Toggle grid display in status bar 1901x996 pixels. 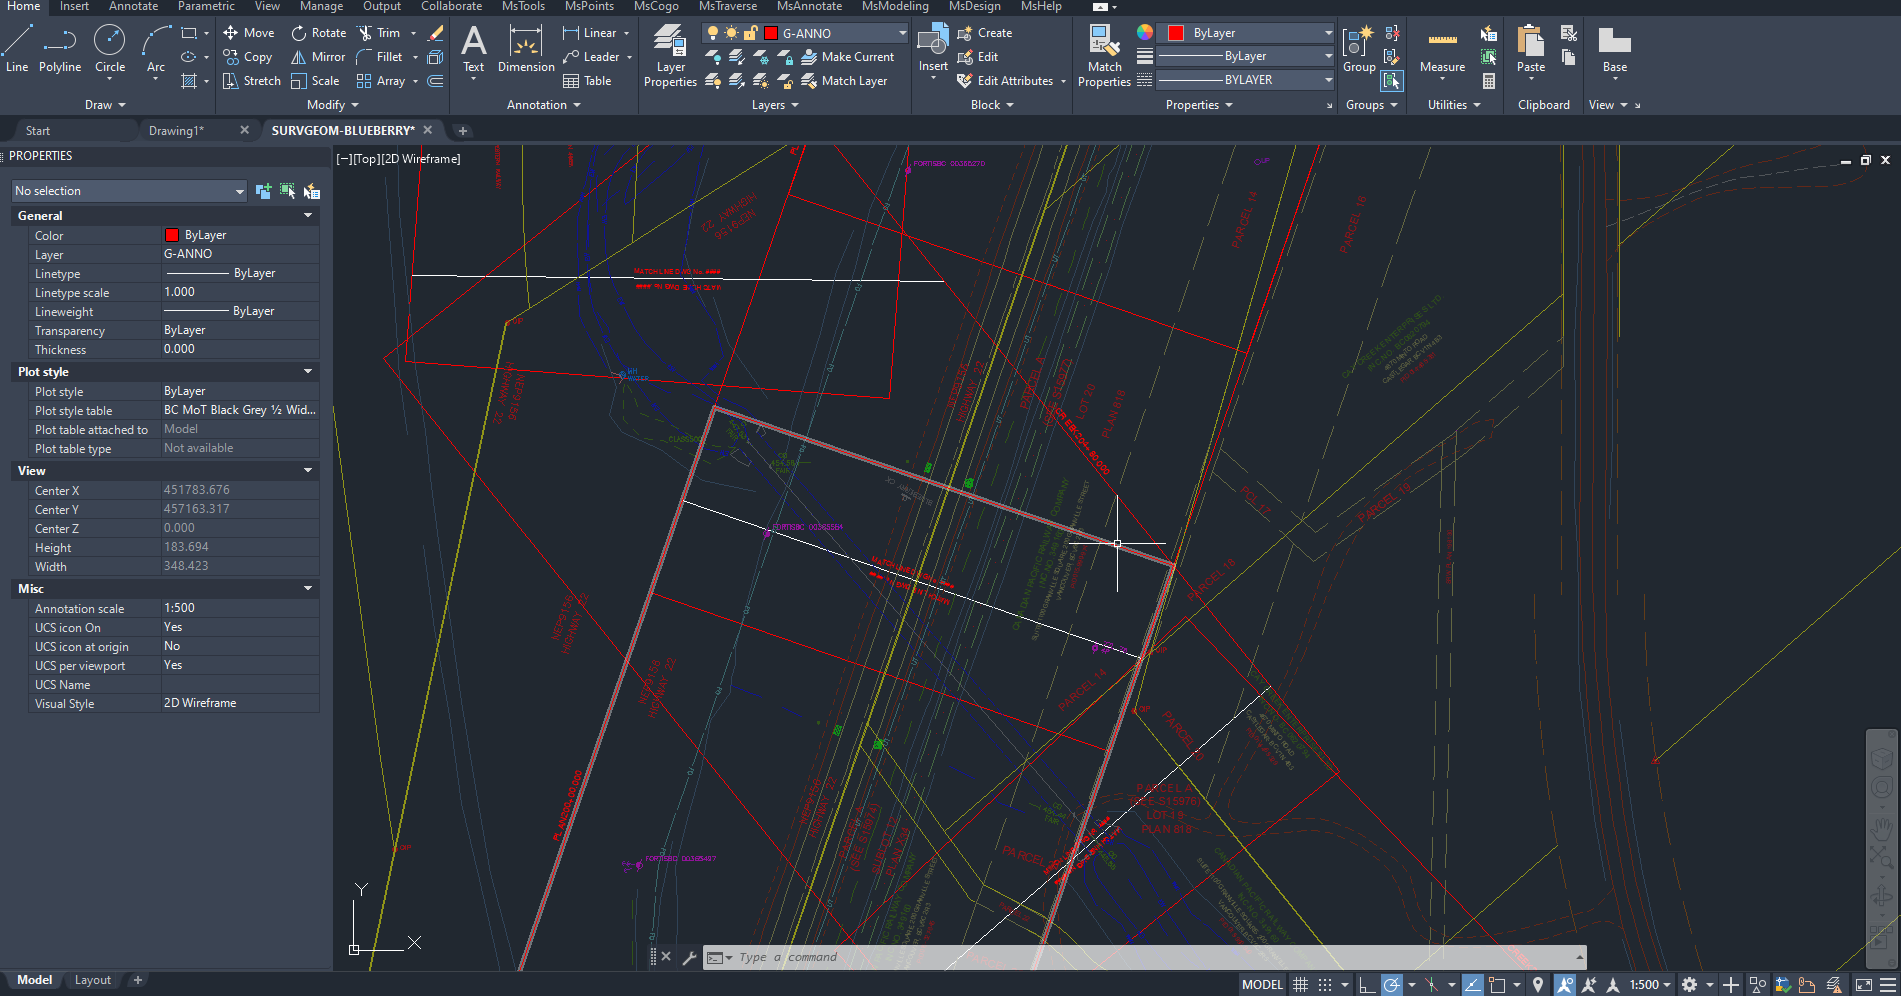point(1300,985)
